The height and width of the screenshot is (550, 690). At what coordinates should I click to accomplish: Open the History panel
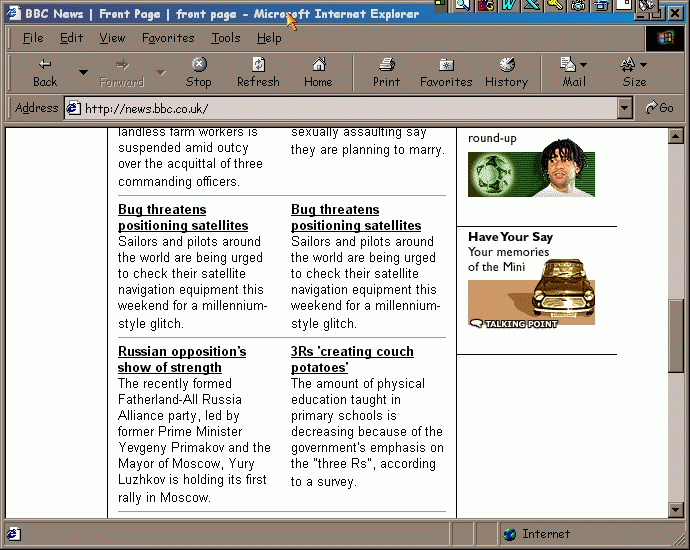click(506, 73)
